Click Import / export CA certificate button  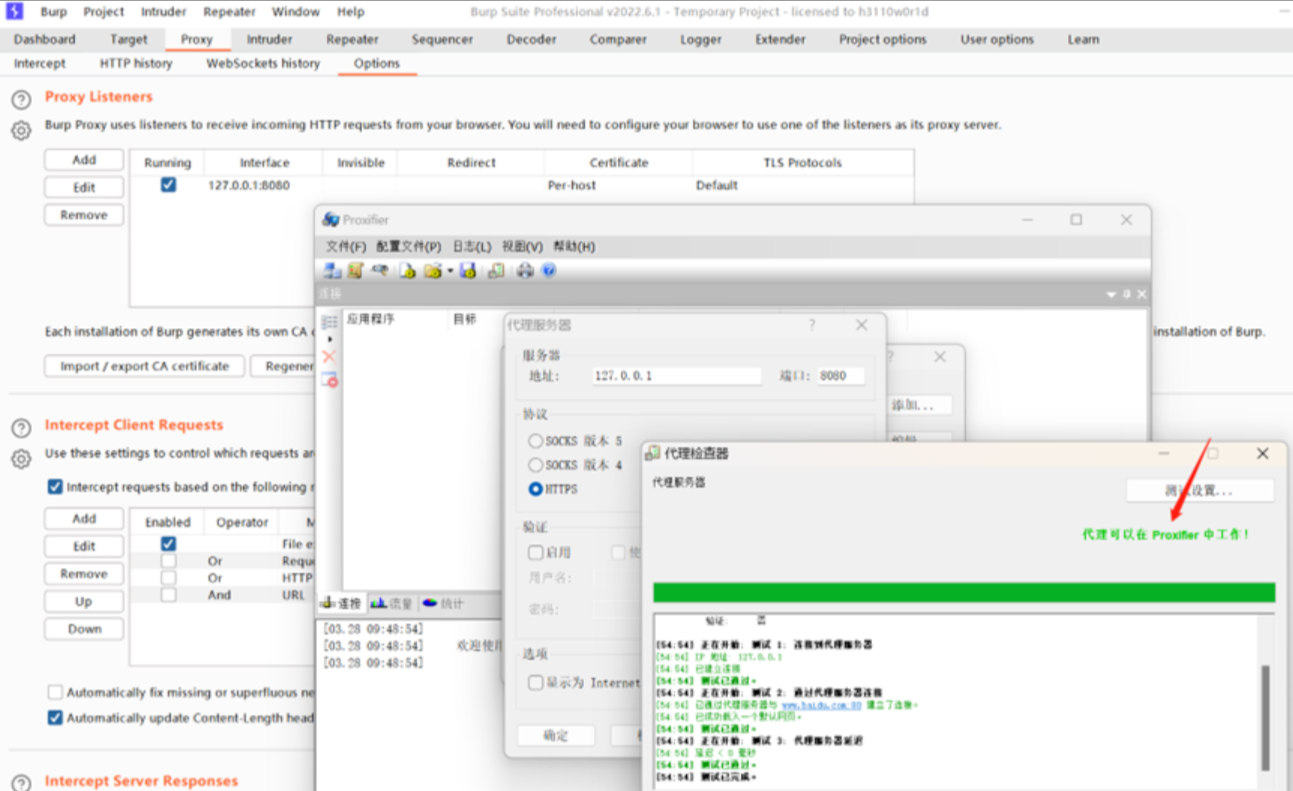pyautogui.click(x=145, y=366)
